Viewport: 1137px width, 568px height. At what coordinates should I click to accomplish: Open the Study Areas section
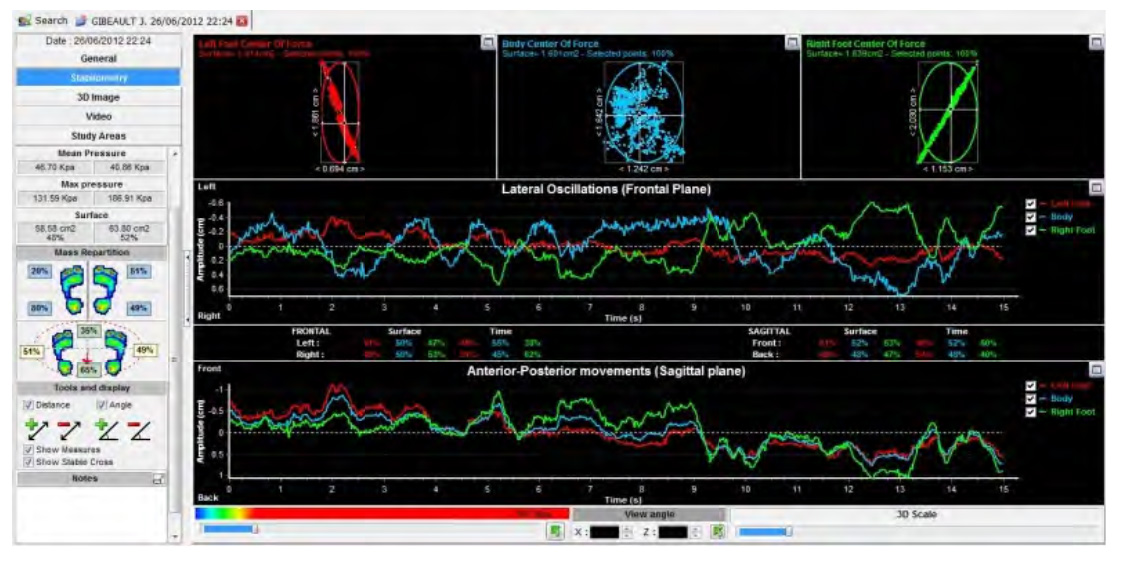pos(99,135)
